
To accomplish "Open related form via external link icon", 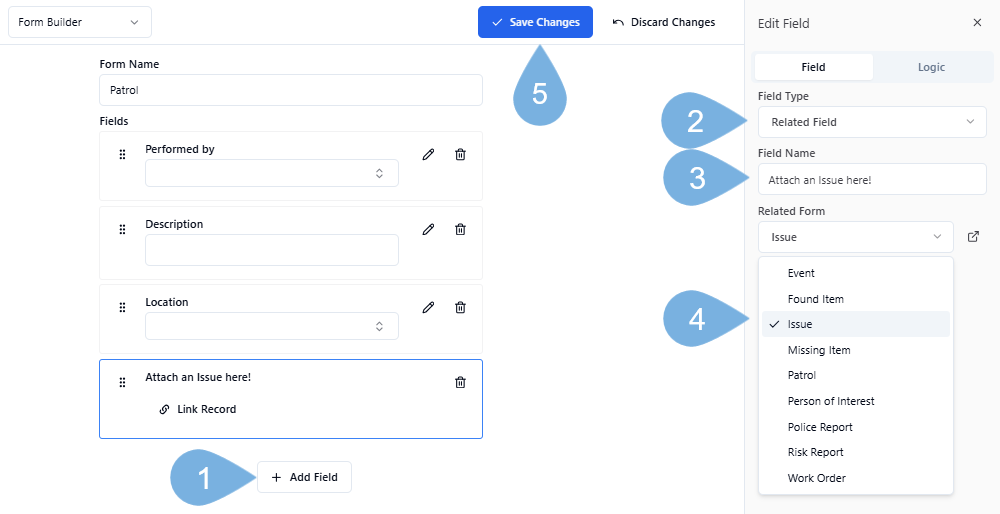I will pos(973,237).
